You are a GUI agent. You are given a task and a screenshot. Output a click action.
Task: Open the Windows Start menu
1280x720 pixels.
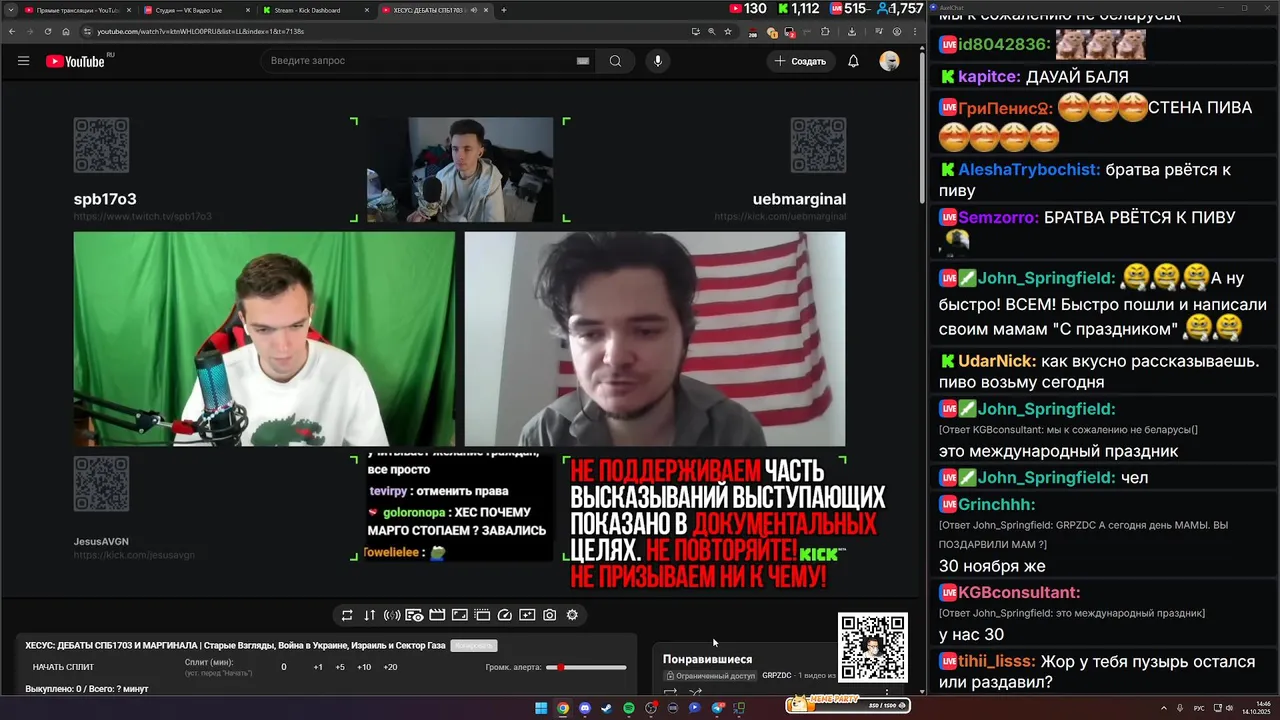[x=541, y=708]
